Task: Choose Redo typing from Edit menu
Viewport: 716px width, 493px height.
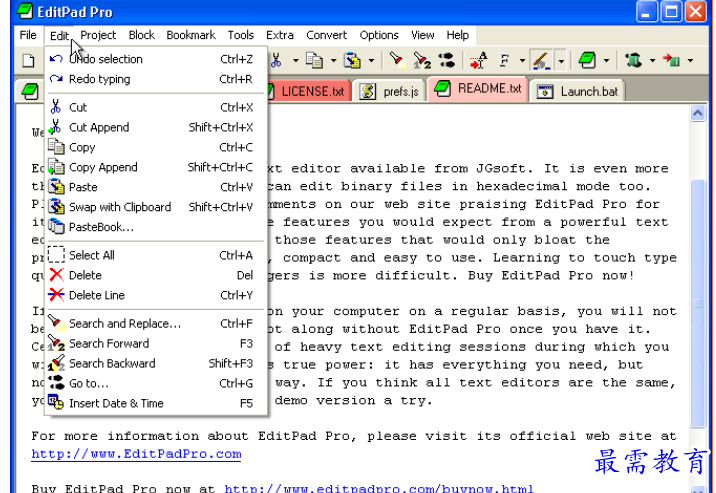Action: pos(156,79)
